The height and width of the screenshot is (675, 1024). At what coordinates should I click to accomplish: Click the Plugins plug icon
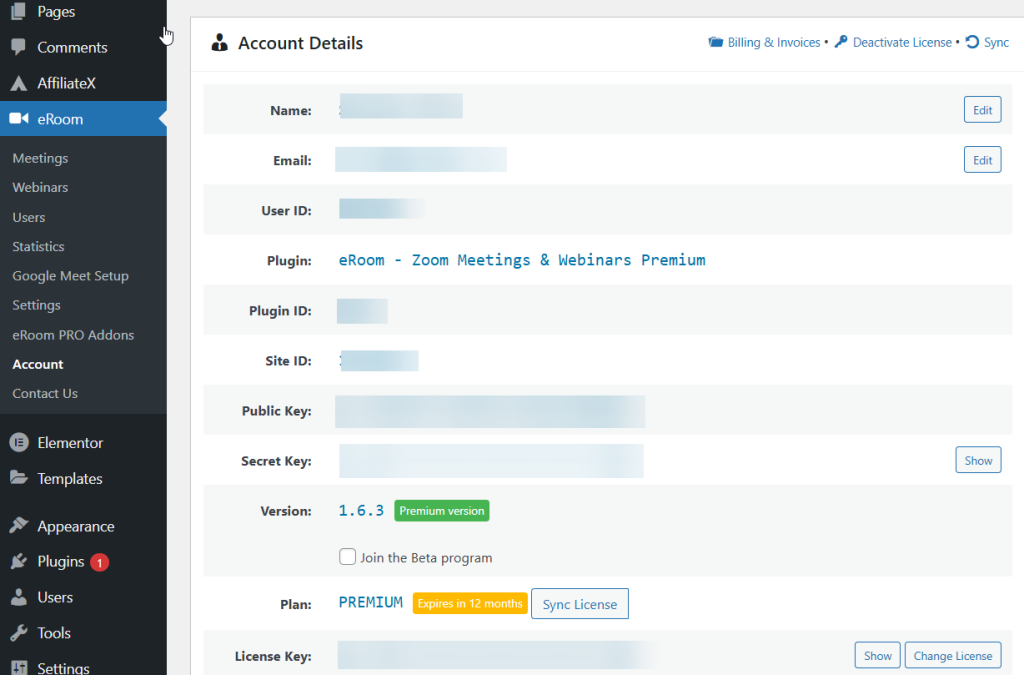[x=18, y=562]
